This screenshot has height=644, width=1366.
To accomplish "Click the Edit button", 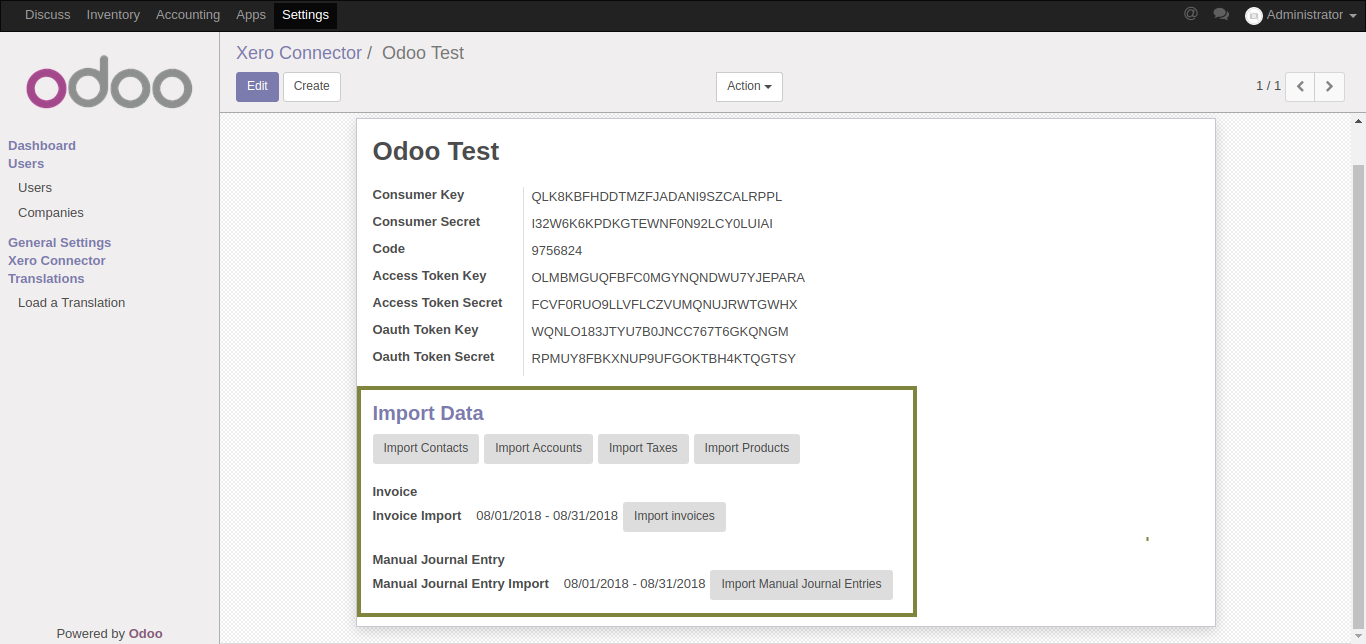I will [x=257, y=87].
